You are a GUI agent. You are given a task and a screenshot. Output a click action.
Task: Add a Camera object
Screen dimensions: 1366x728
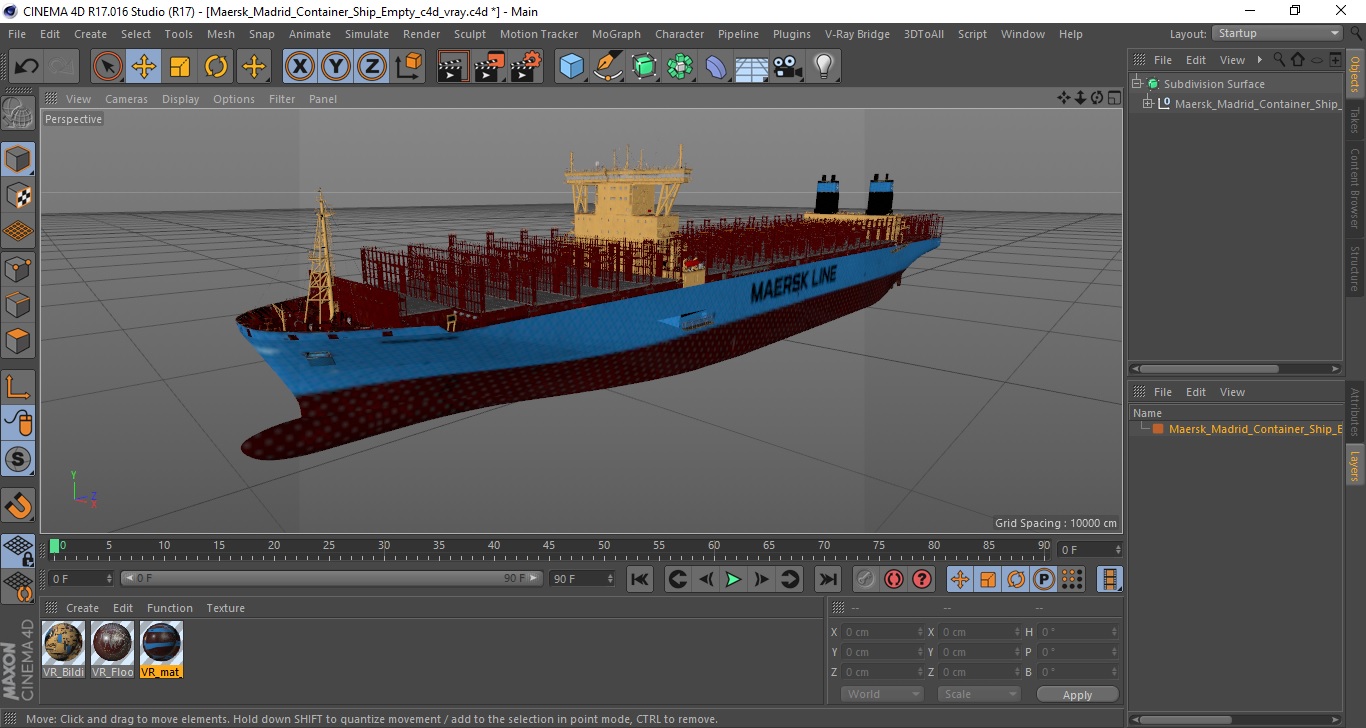(788, 67)
